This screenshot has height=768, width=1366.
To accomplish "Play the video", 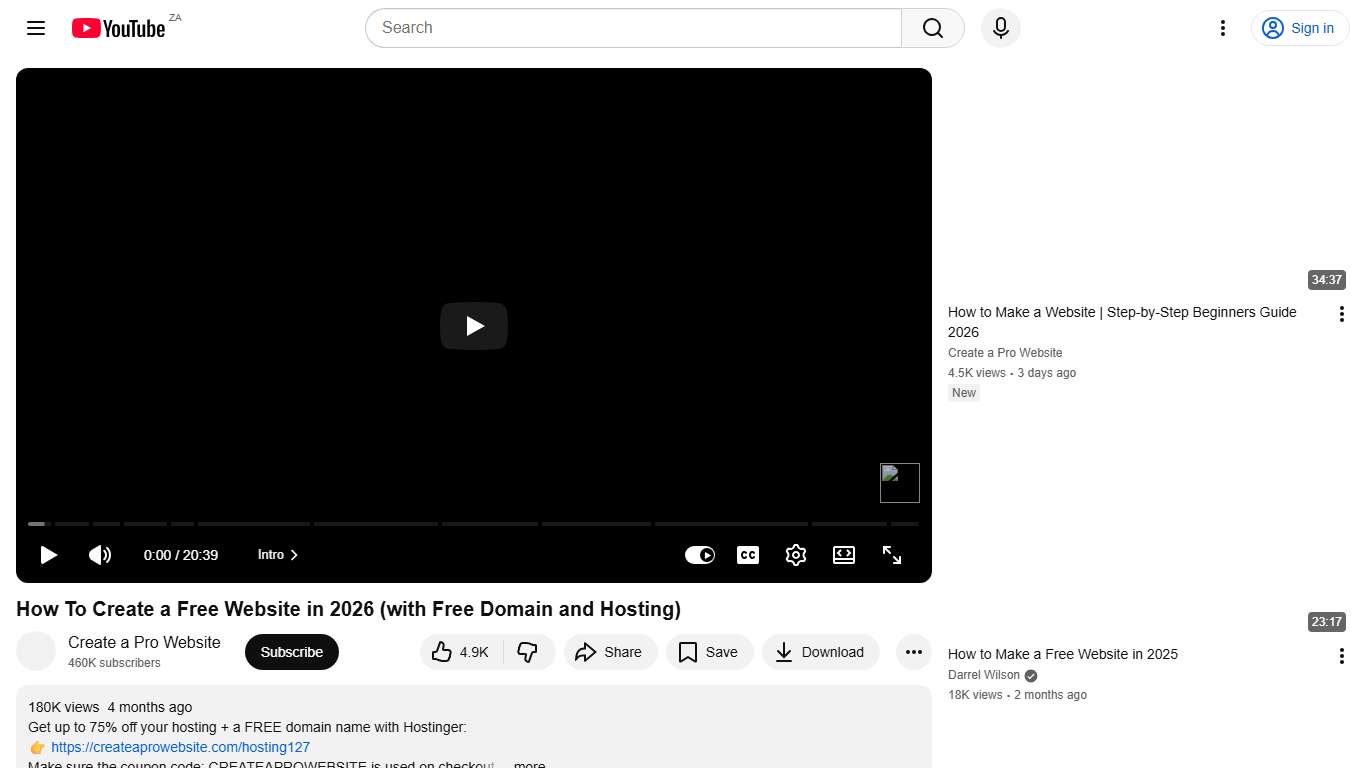I will click(48, 555).
